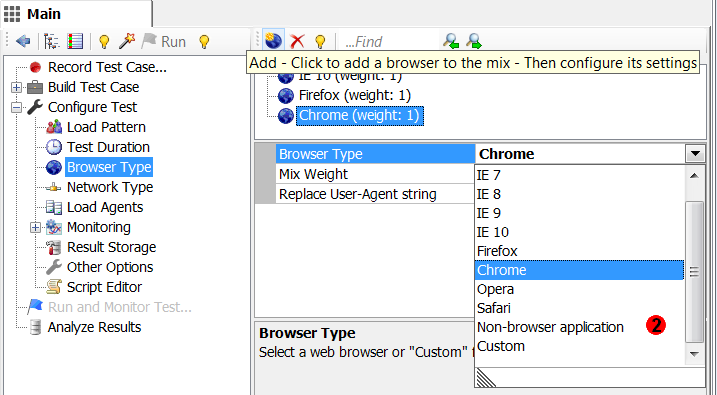Click the dropdown list scroll down arrow
This screenshot has width=717, height=395.
(695, 354)
